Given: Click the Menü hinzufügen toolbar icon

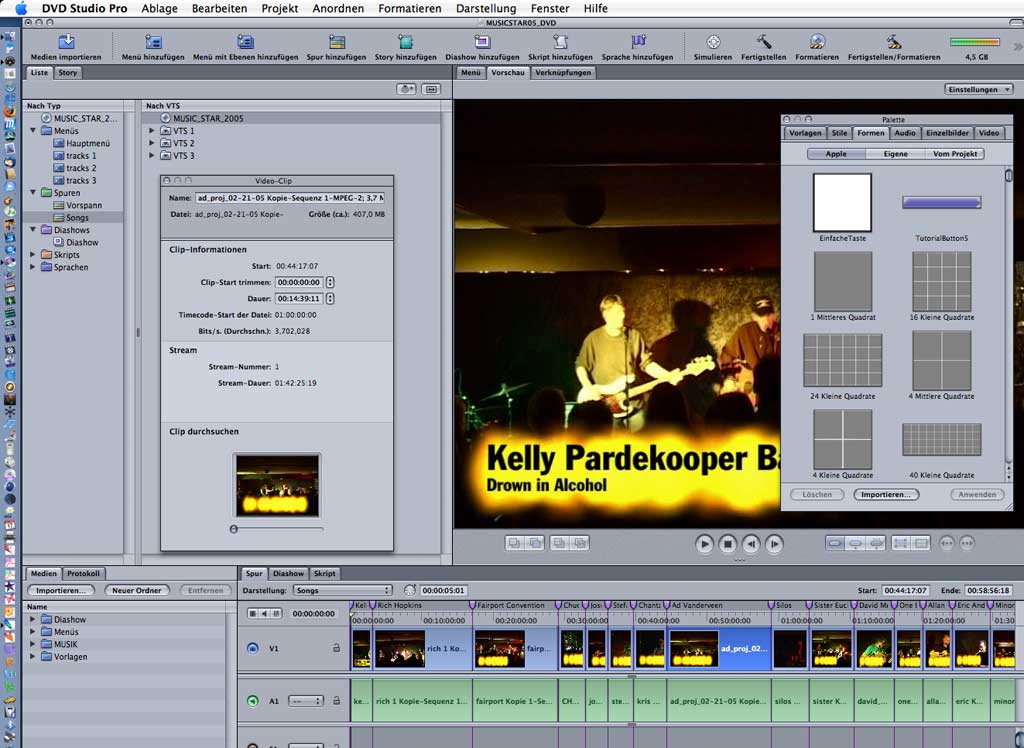Looking at the screenshot, I should (153, 42).
